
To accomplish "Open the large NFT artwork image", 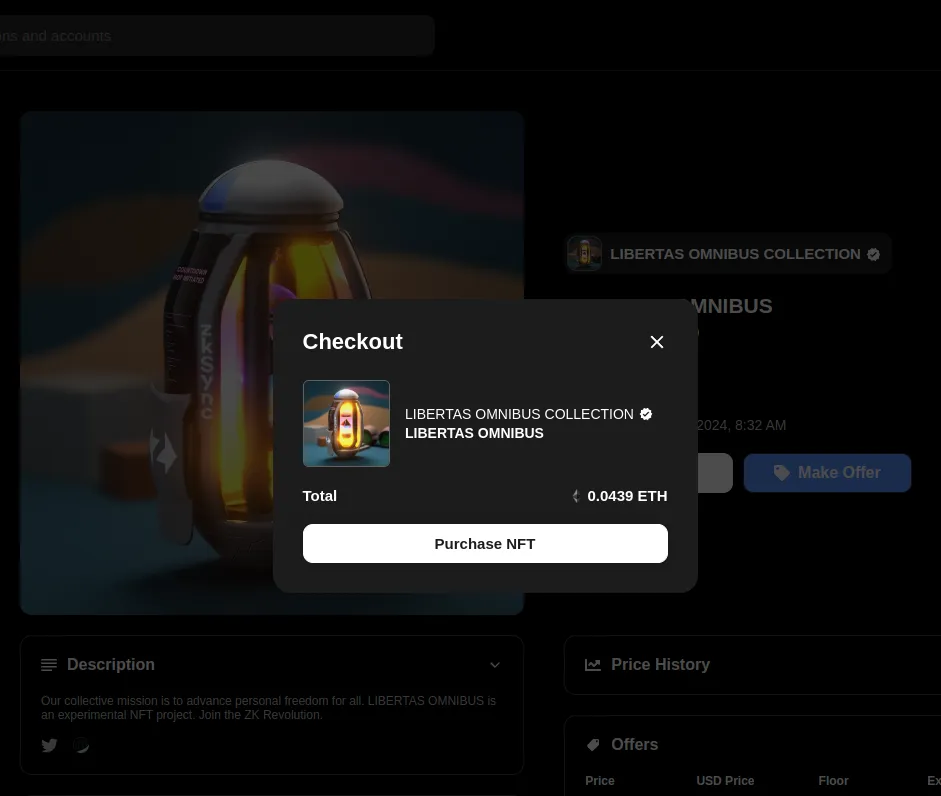I will pos(272,363).
